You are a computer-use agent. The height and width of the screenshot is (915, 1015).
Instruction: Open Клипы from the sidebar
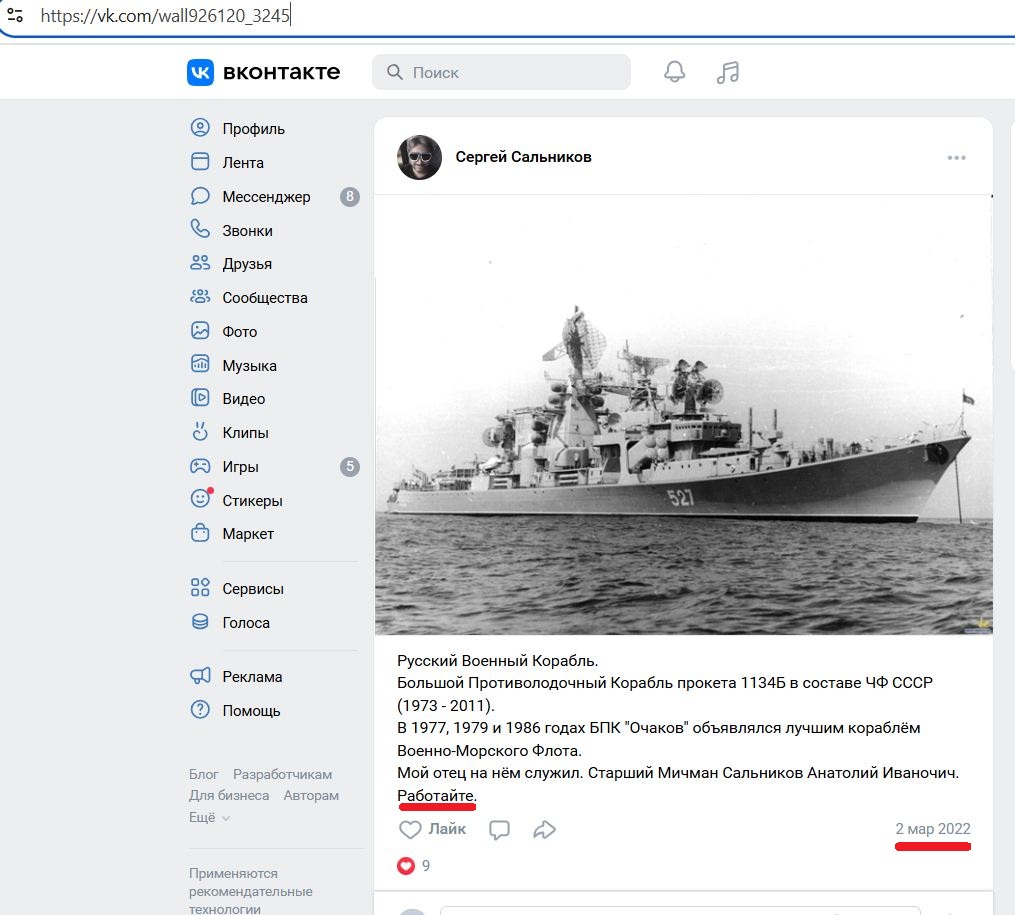(x=245, y=433)
